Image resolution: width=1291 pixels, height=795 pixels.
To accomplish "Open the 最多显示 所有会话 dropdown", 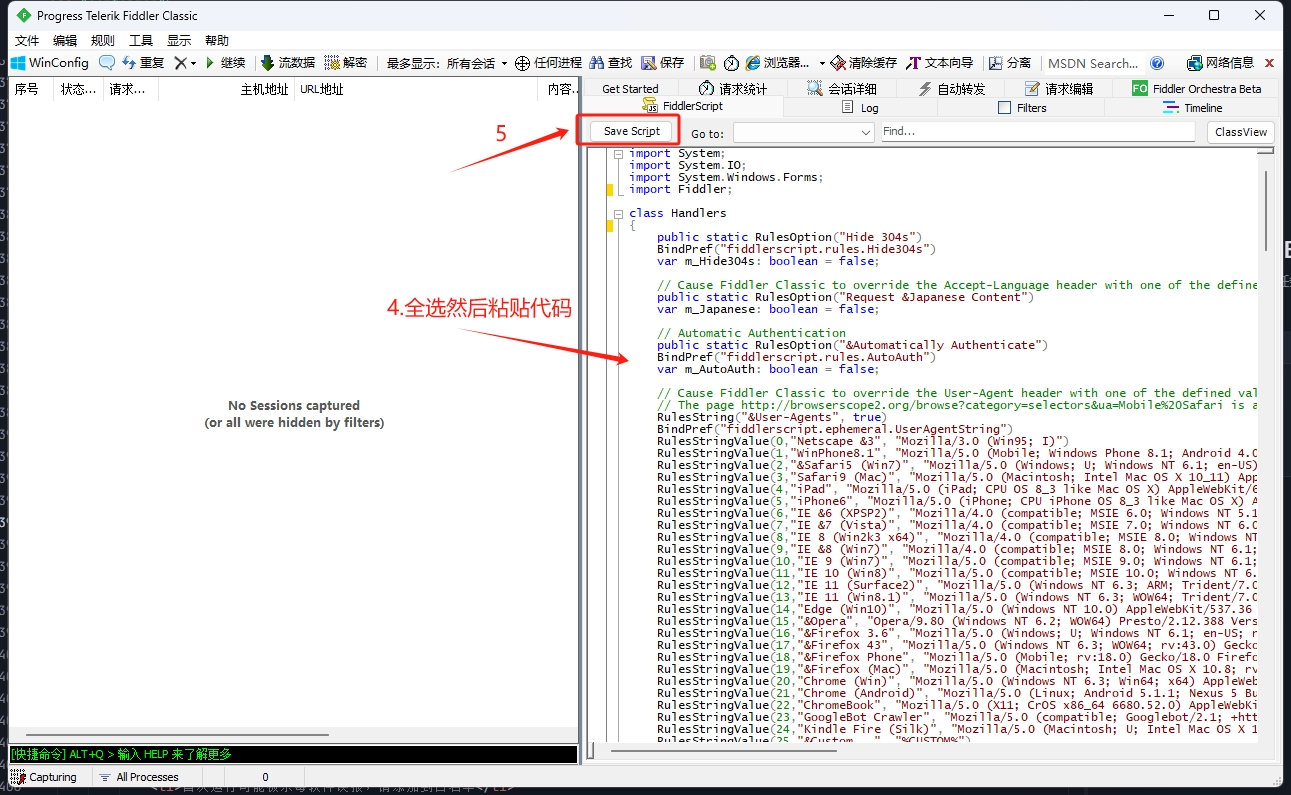I will click(447, 63).
